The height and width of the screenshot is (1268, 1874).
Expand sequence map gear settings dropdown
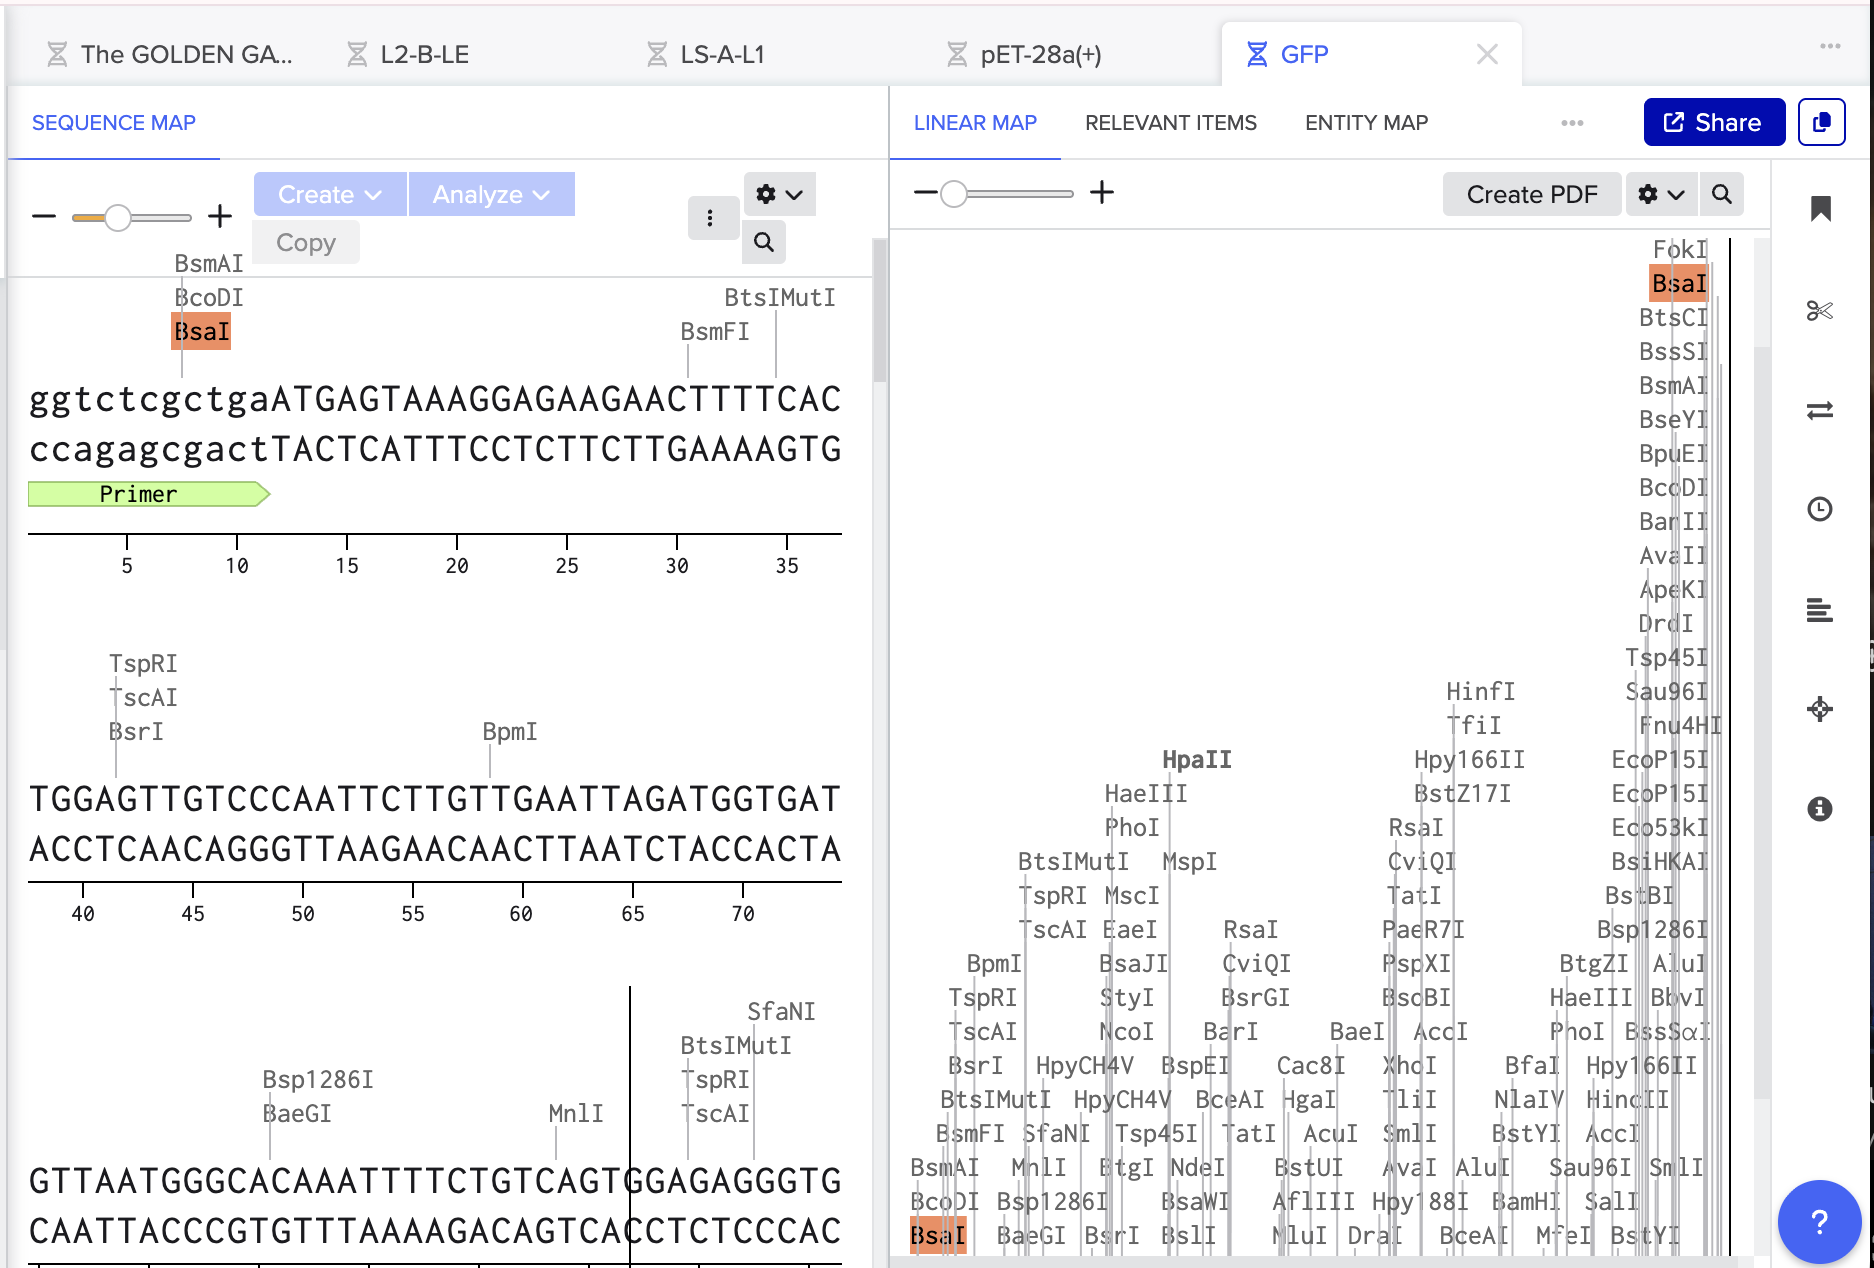click(x=780, y=194)
